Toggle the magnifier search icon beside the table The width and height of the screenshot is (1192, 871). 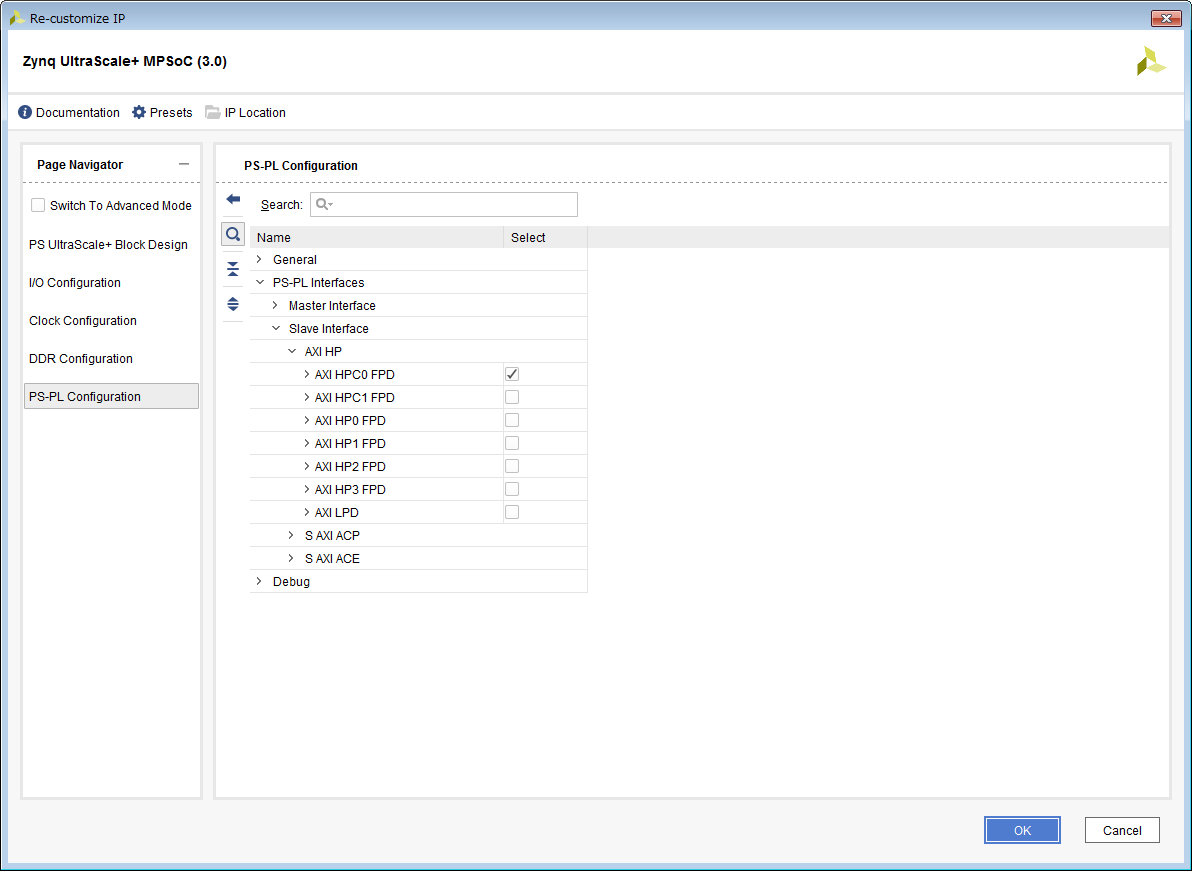[x=232, y=233]
